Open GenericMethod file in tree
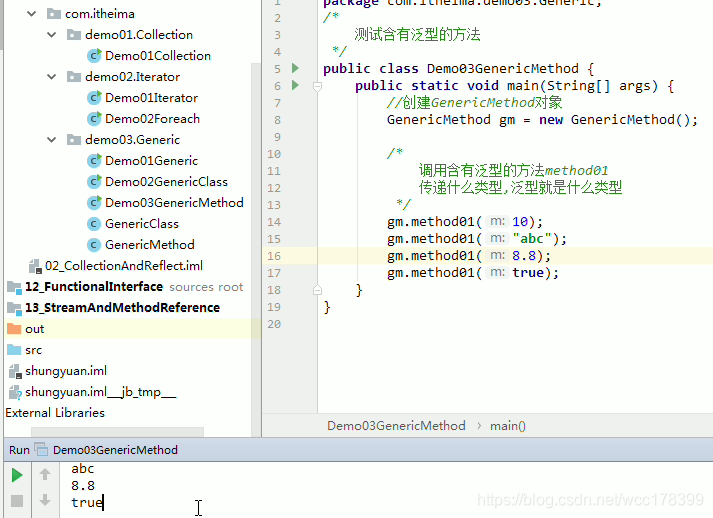 (x=150, y=245)
